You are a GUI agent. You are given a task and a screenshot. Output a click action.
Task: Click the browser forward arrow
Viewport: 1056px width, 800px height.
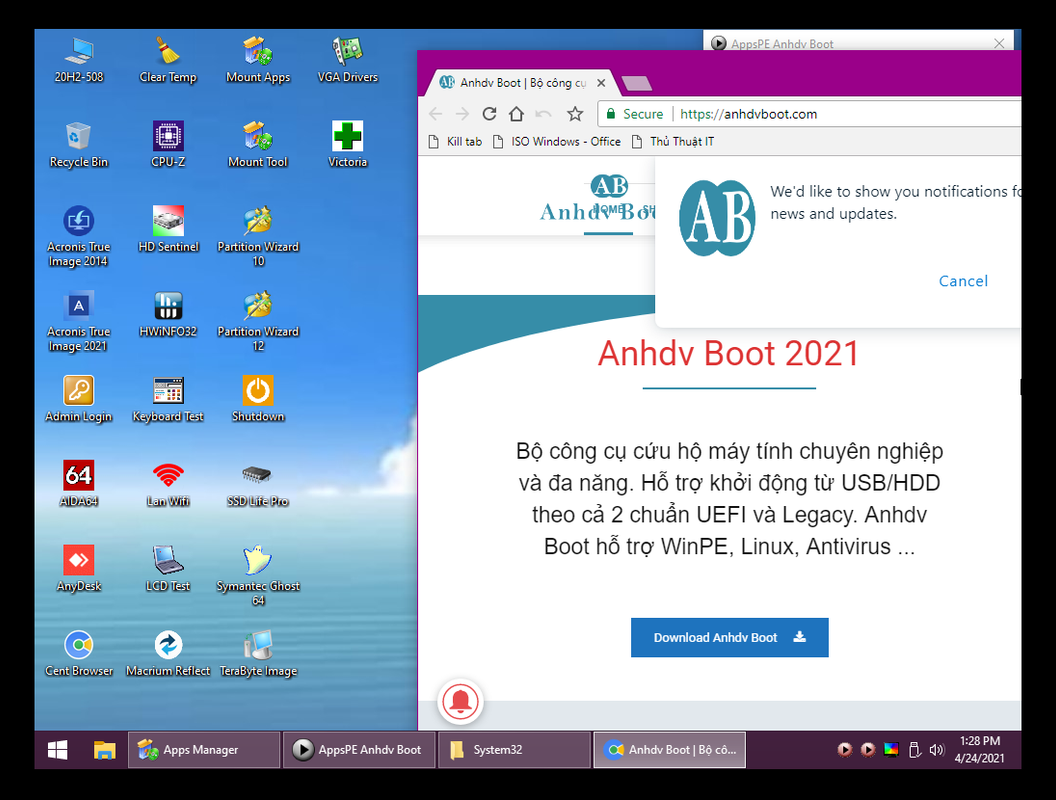coord(462,114)
